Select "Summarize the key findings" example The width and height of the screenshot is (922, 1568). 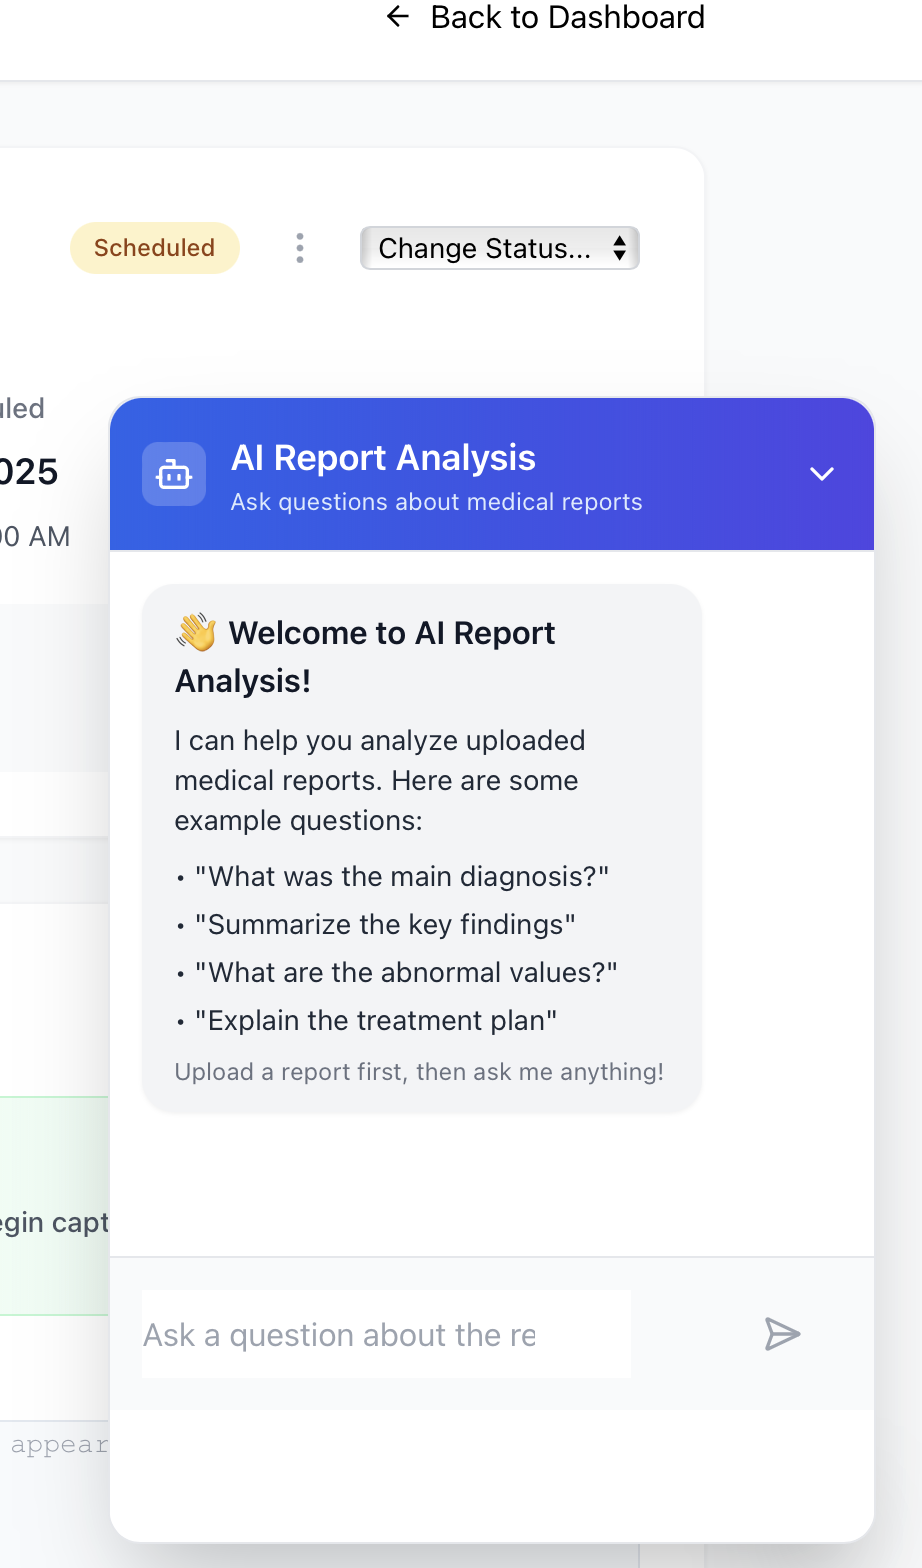click(x=385, y=925)
